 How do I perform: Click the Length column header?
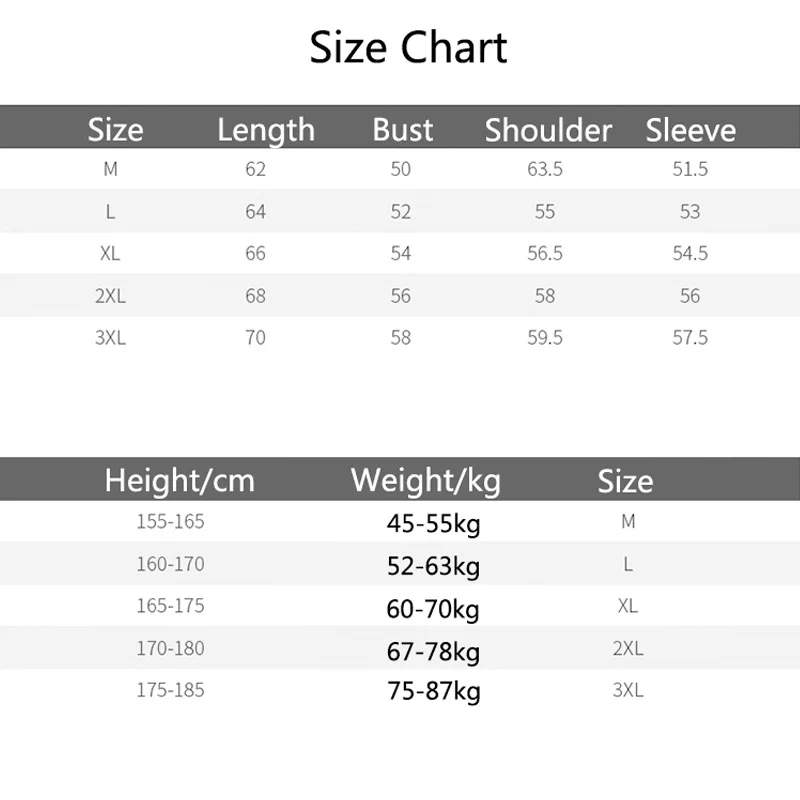265,130
